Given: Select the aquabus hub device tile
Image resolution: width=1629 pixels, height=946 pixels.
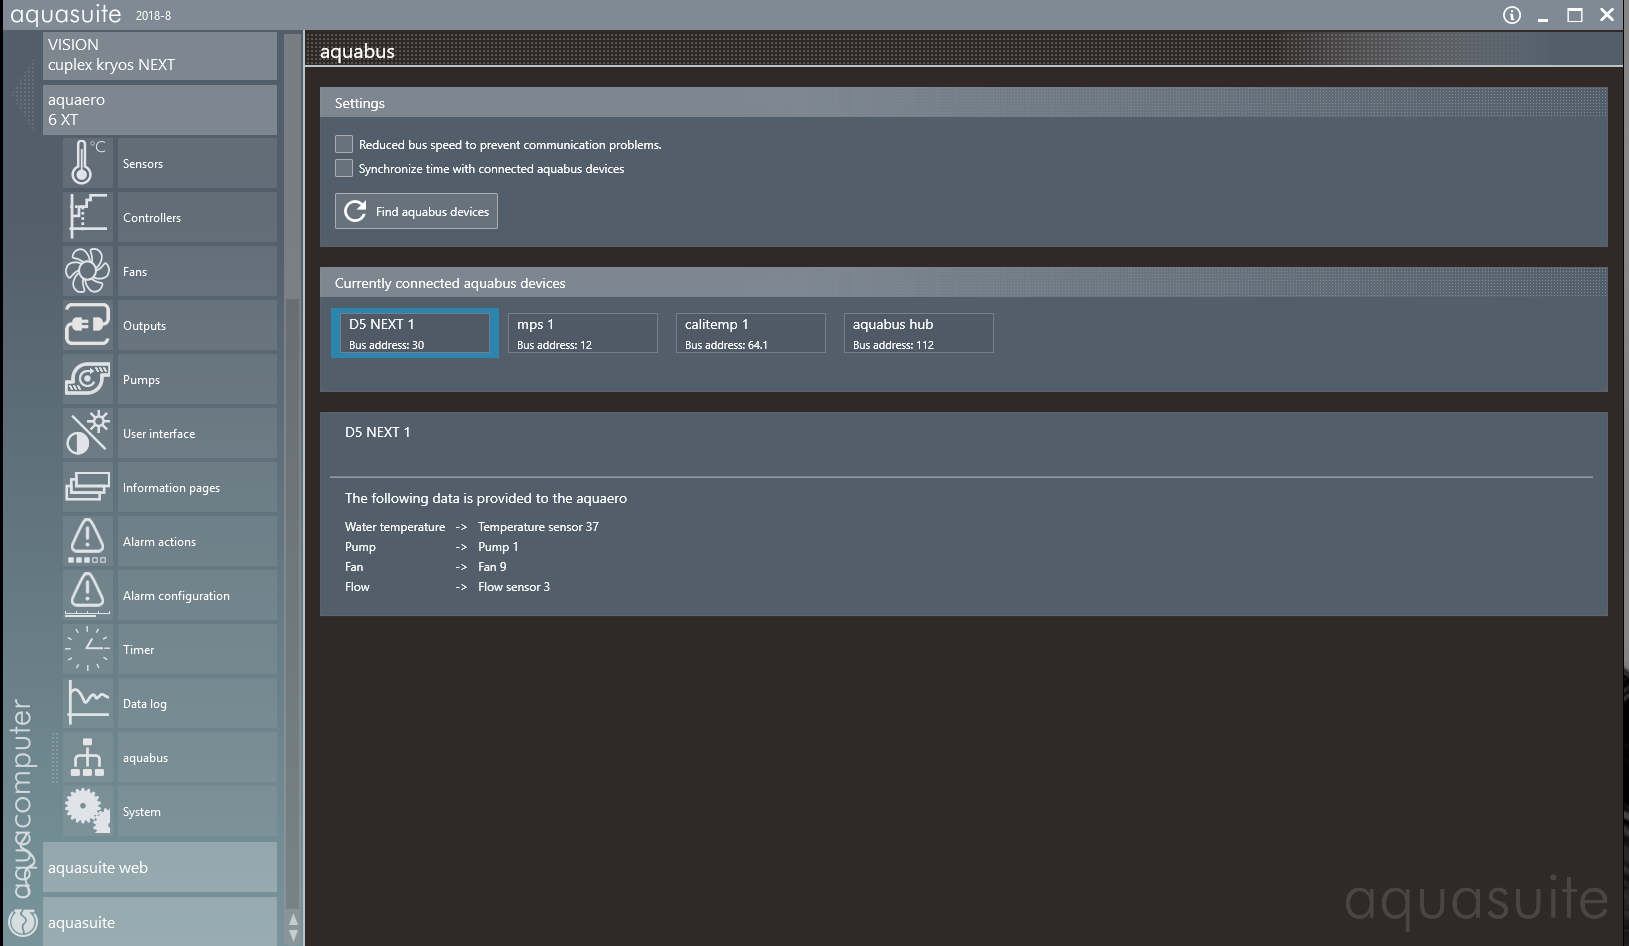Looking at the screenshot, I should click(x=918, y=333).
